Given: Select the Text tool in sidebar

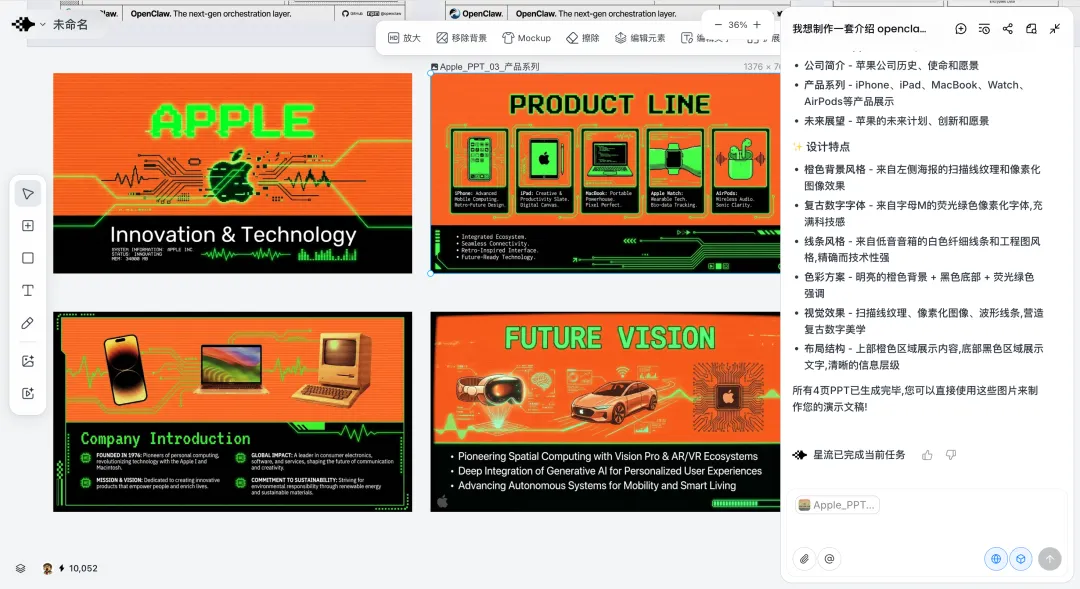Looking at the screenshot, I should point(28,291).
